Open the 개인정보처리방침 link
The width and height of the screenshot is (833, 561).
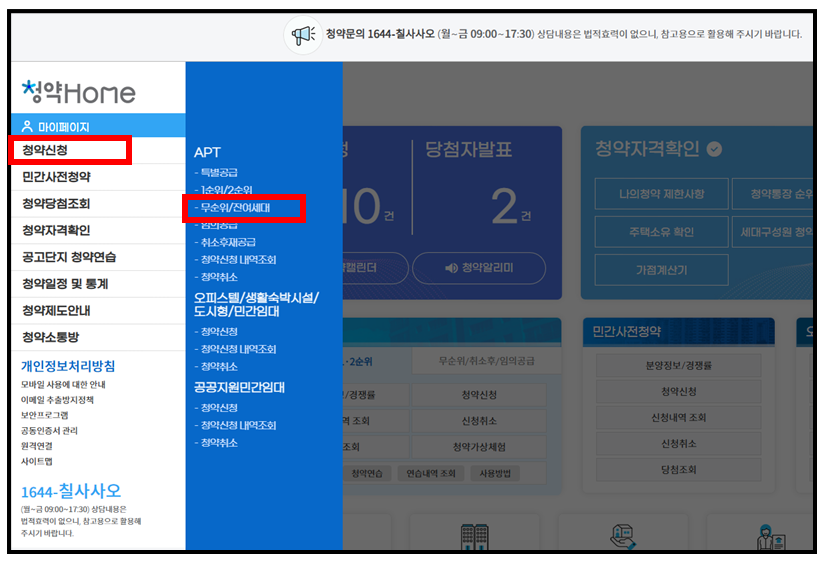[68, 366]
